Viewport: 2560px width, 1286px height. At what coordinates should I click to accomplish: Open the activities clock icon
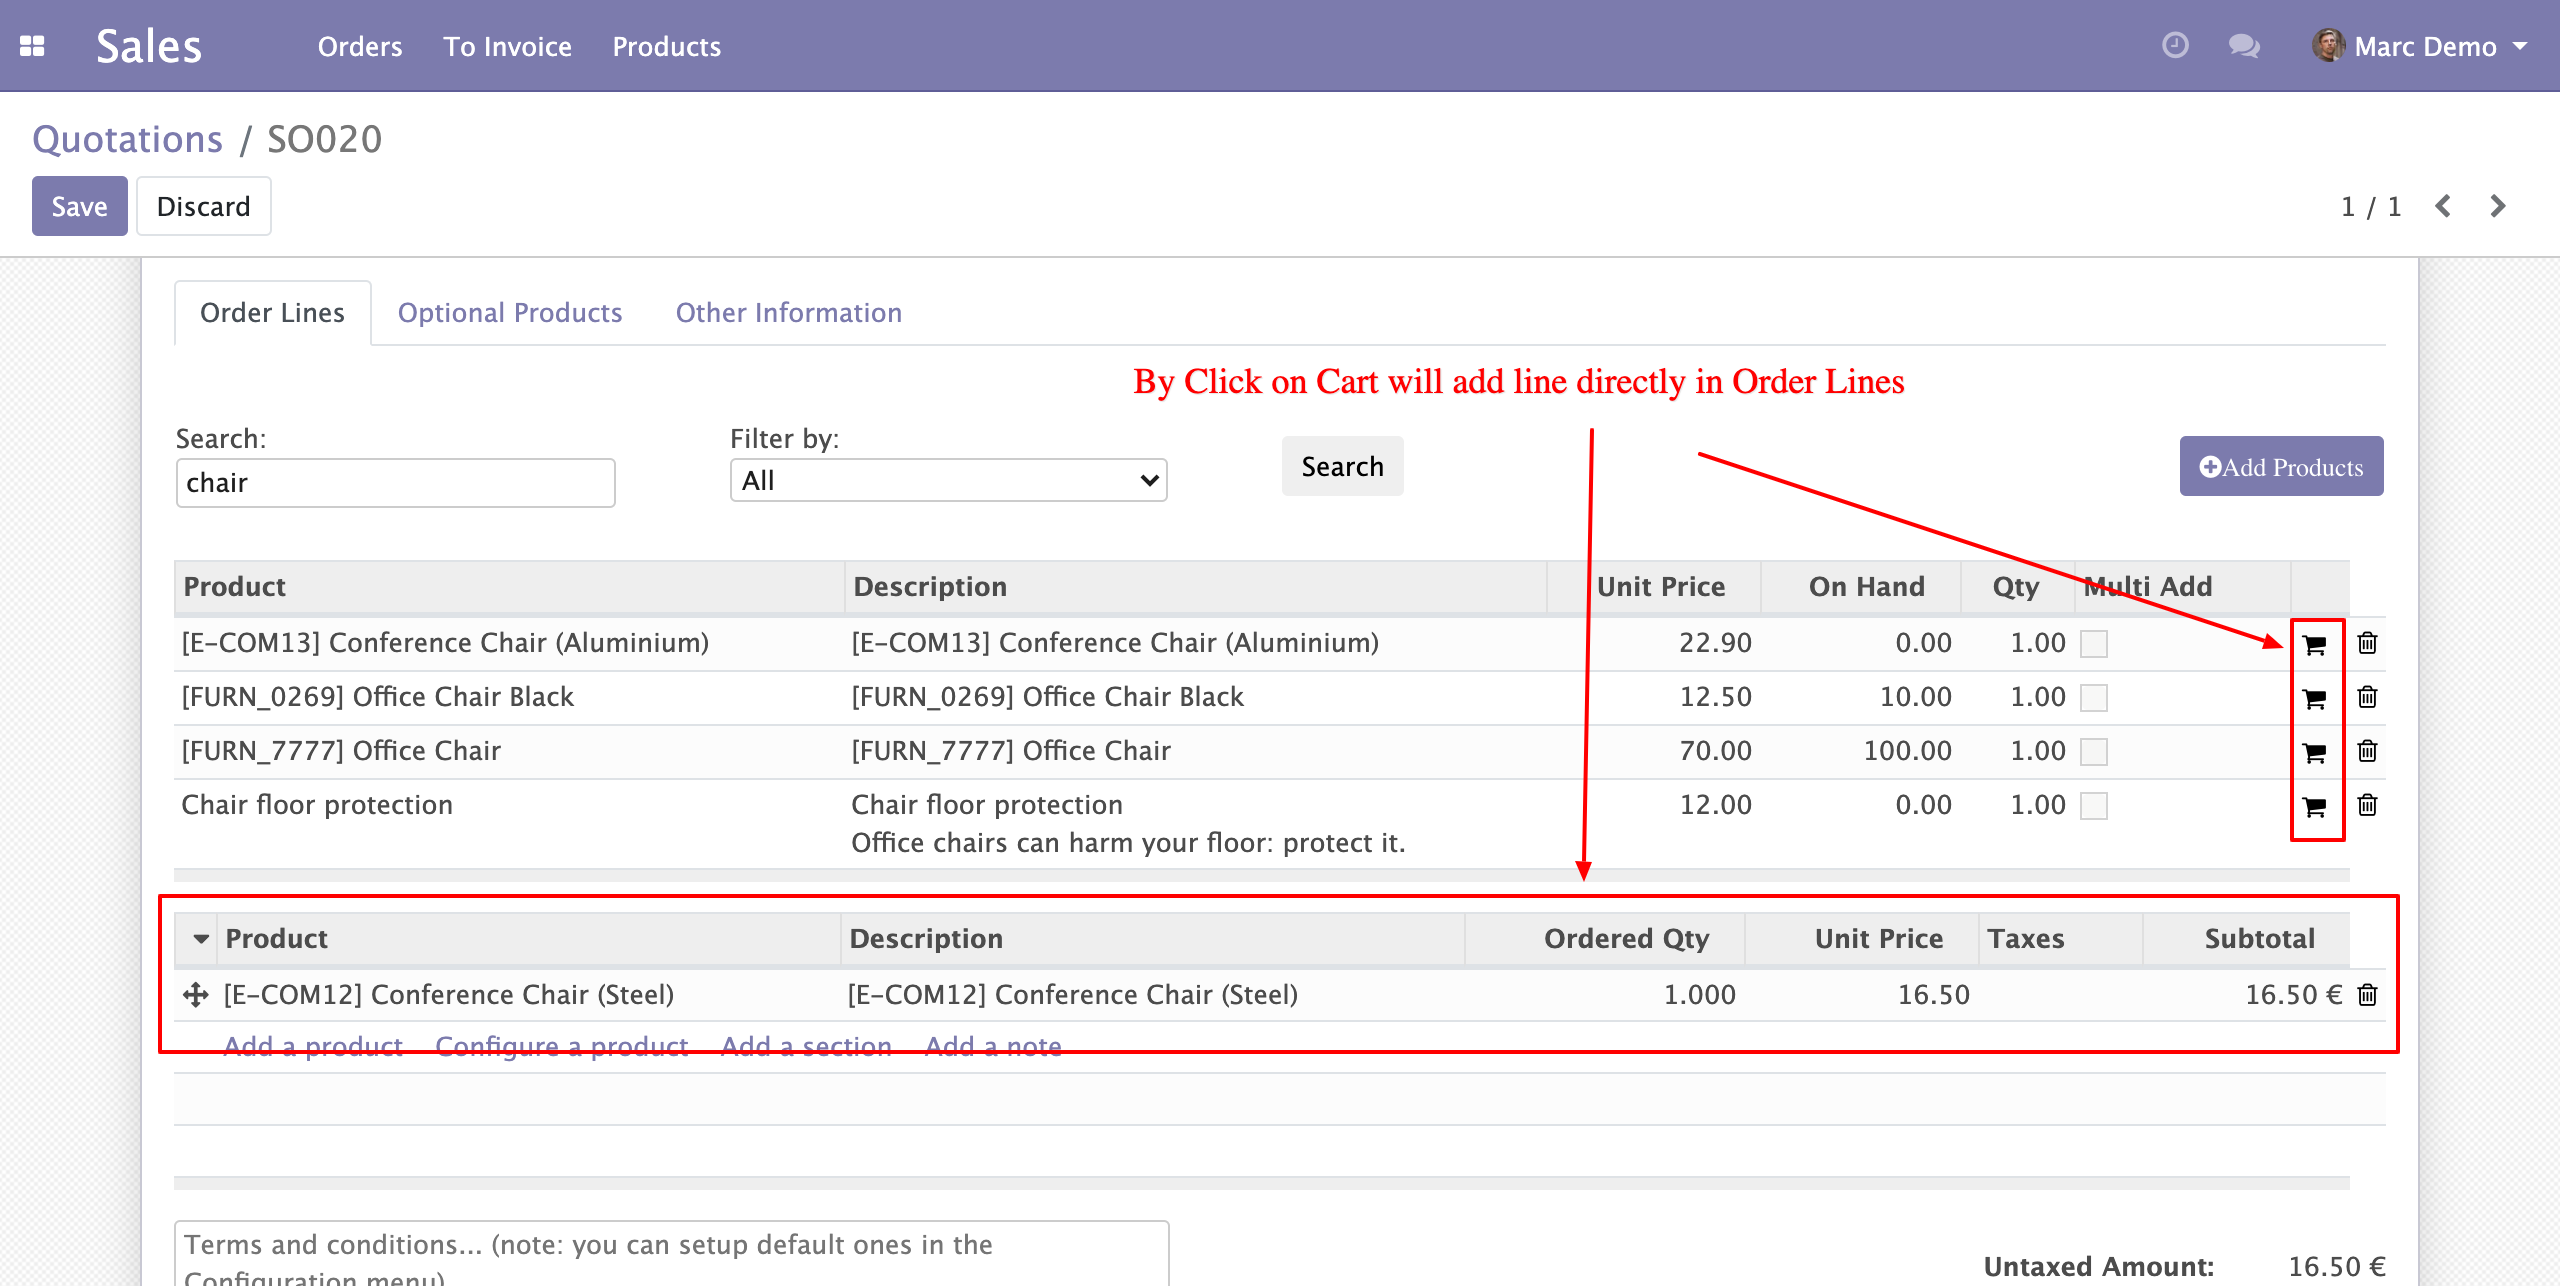[x=2175, y=46]
